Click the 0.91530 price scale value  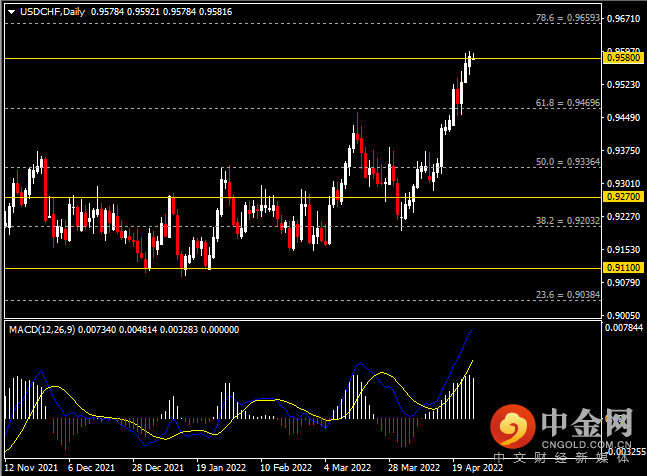[x=623, y=250]
